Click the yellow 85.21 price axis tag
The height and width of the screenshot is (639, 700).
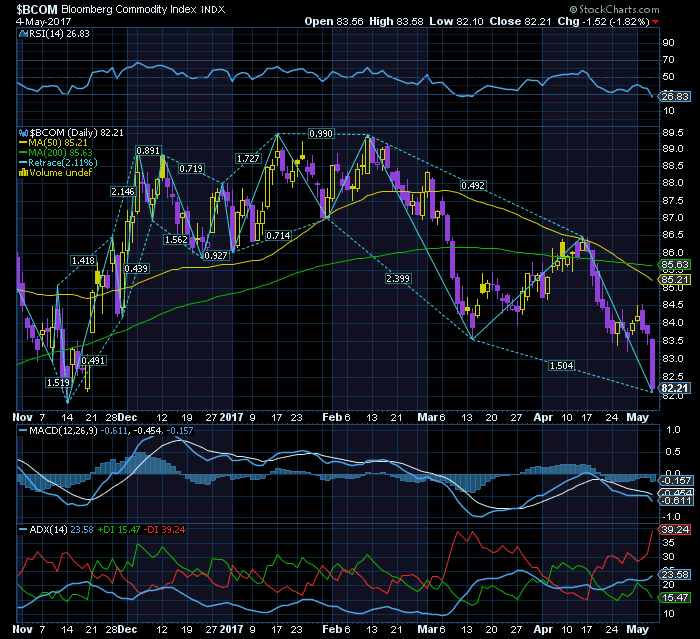pos(675,280)
